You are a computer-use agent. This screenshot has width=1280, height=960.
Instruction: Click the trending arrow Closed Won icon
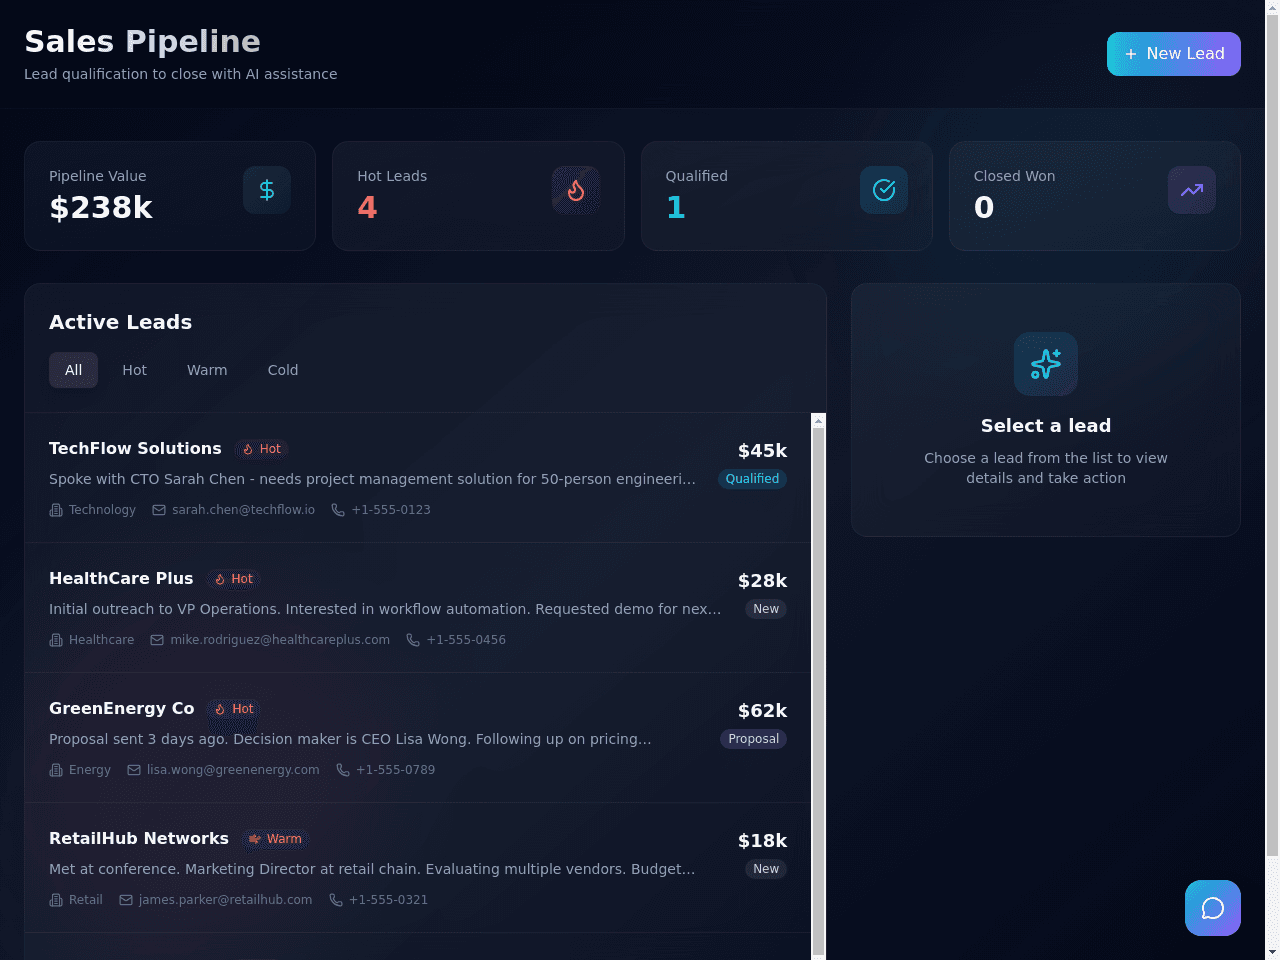coord(1192,190)
